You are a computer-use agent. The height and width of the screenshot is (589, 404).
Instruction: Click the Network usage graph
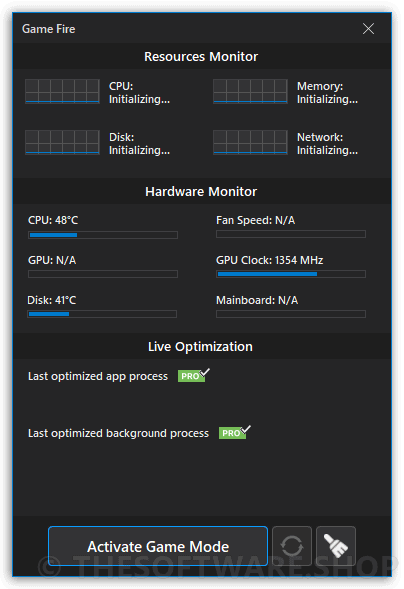[250, 142]
